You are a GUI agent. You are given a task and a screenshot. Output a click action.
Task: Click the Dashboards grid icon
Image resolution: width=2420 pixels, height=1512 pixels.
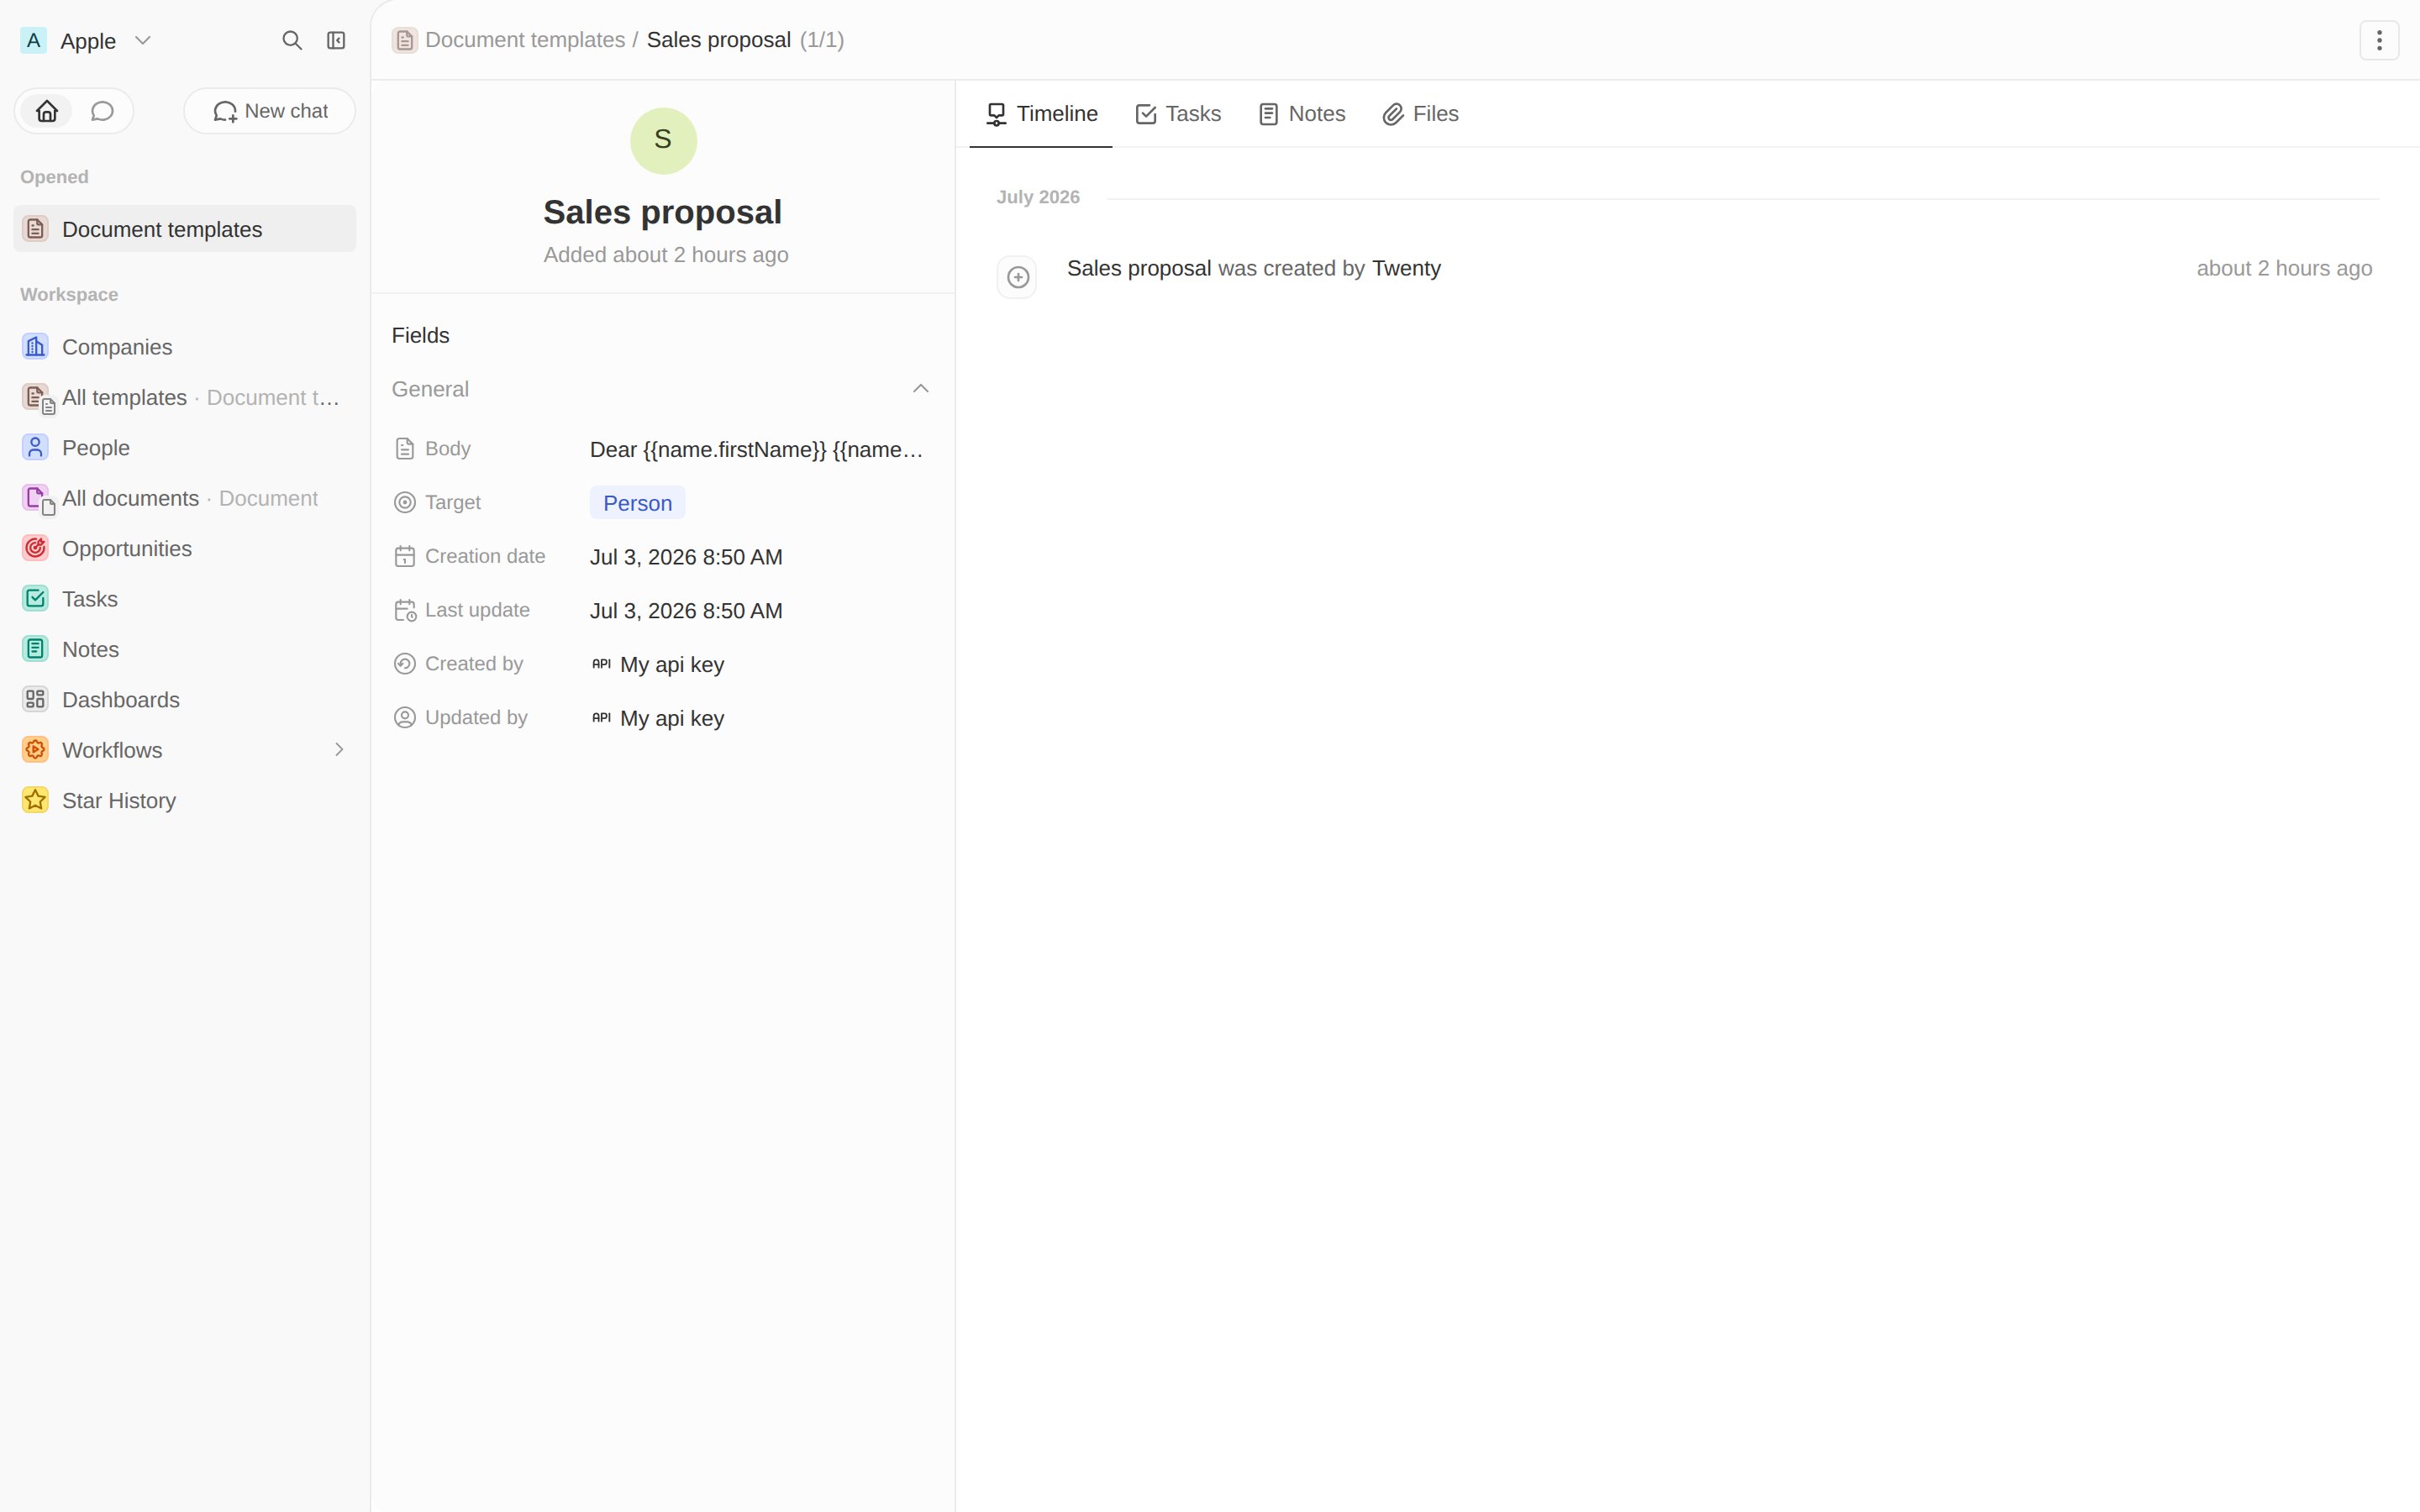point(35,699)
